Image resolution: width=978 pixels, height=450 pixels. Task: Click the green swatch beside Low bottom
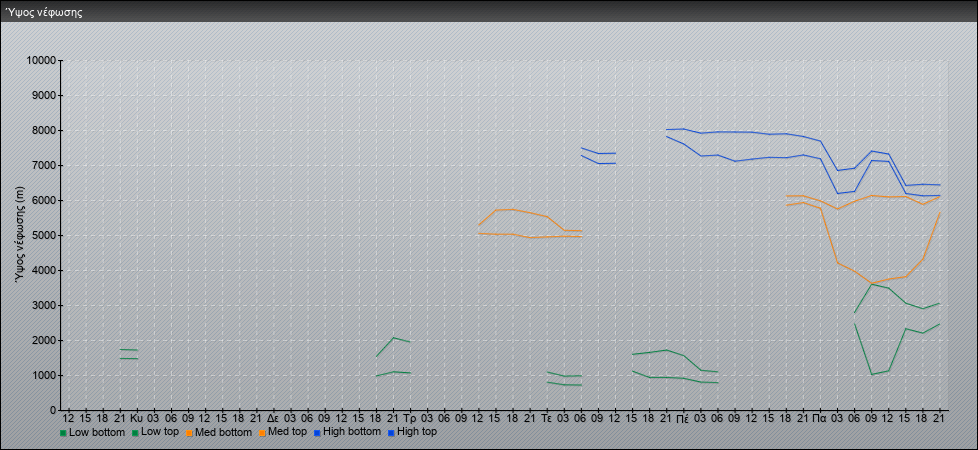pos(63,433)
